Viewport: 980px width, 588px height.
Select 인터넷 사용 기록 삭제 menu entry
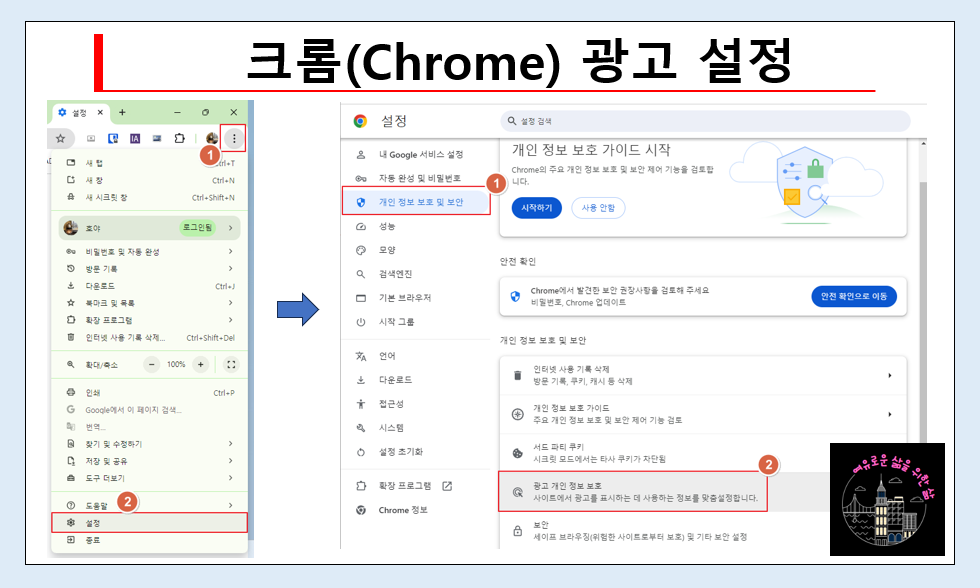coord(149,337)
